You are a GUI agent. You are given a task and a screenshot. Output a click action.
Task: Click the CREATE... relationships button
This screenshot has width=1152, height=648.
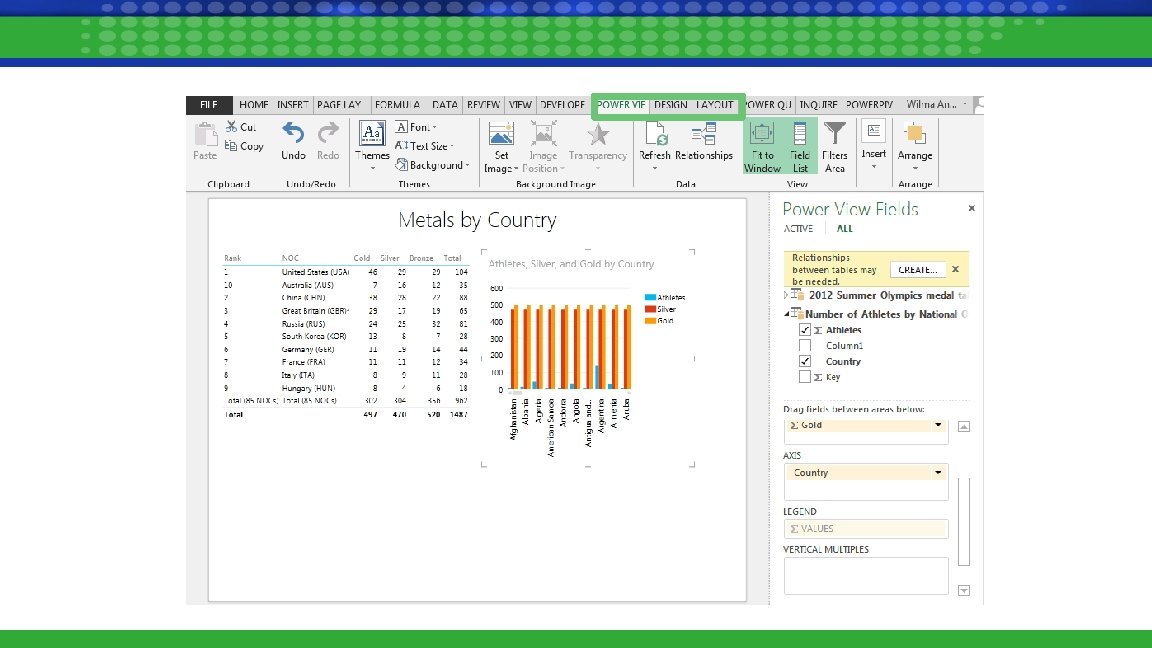coord(917,270)
